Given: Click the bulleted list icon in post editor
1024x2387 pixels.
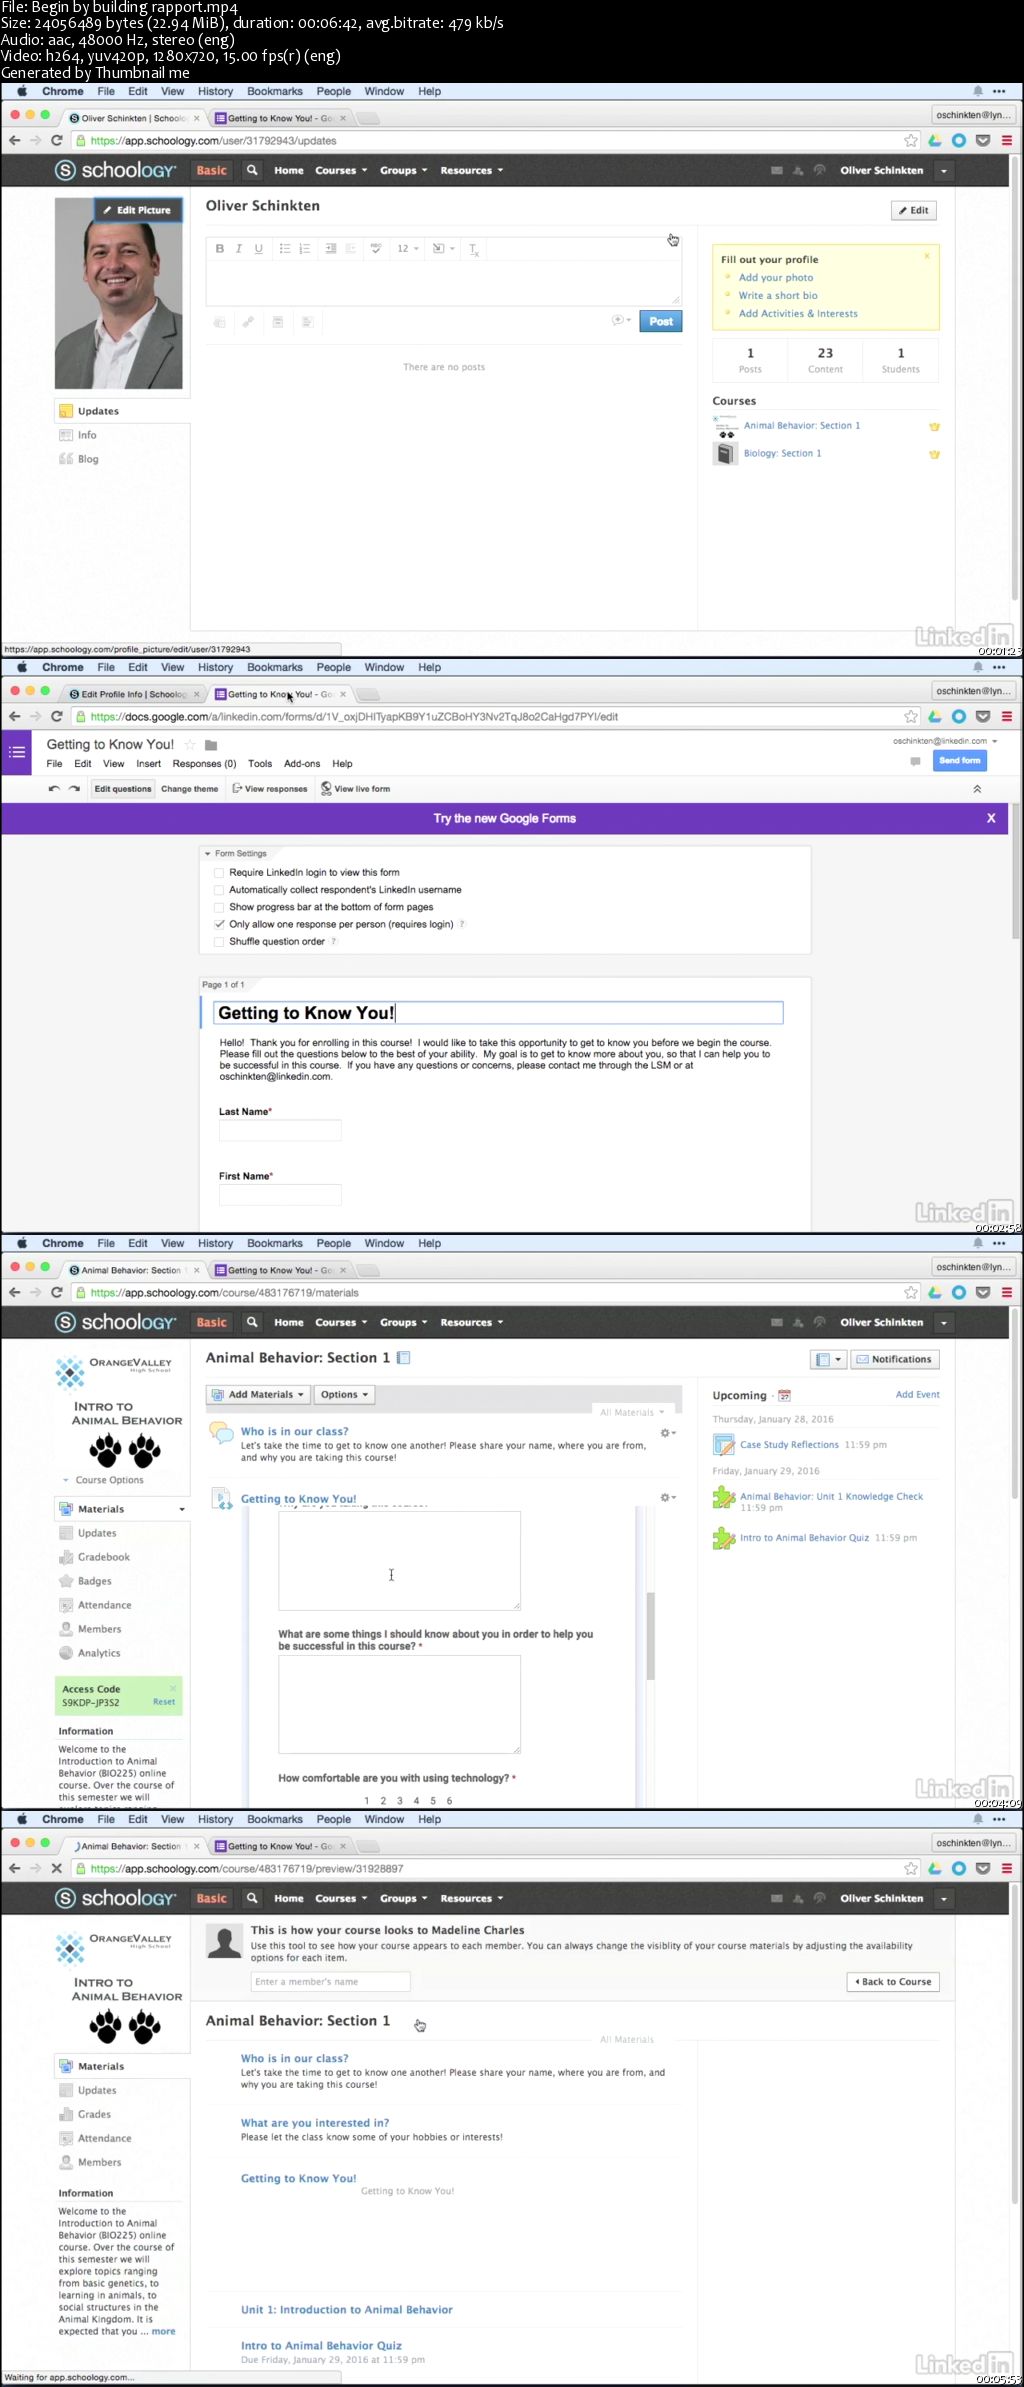Looking at the screenshot, I should [x=285, y=248].
